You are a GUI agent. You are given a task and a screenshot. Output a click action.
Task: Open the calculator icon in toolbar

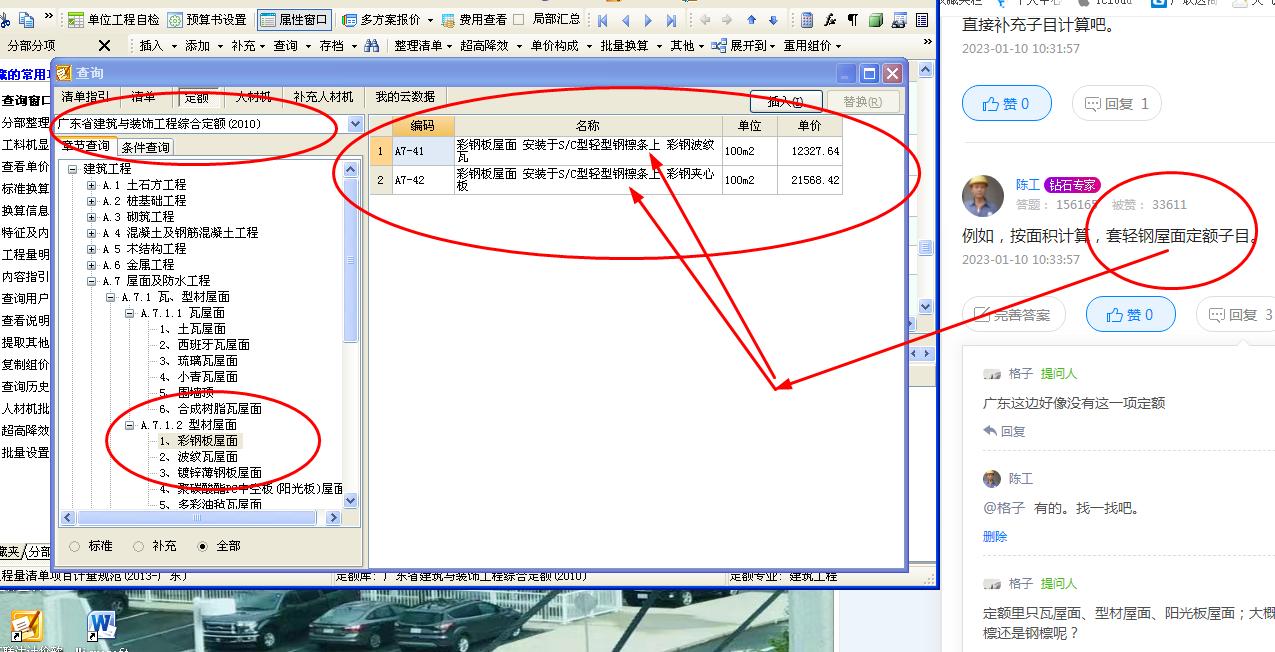807,20
